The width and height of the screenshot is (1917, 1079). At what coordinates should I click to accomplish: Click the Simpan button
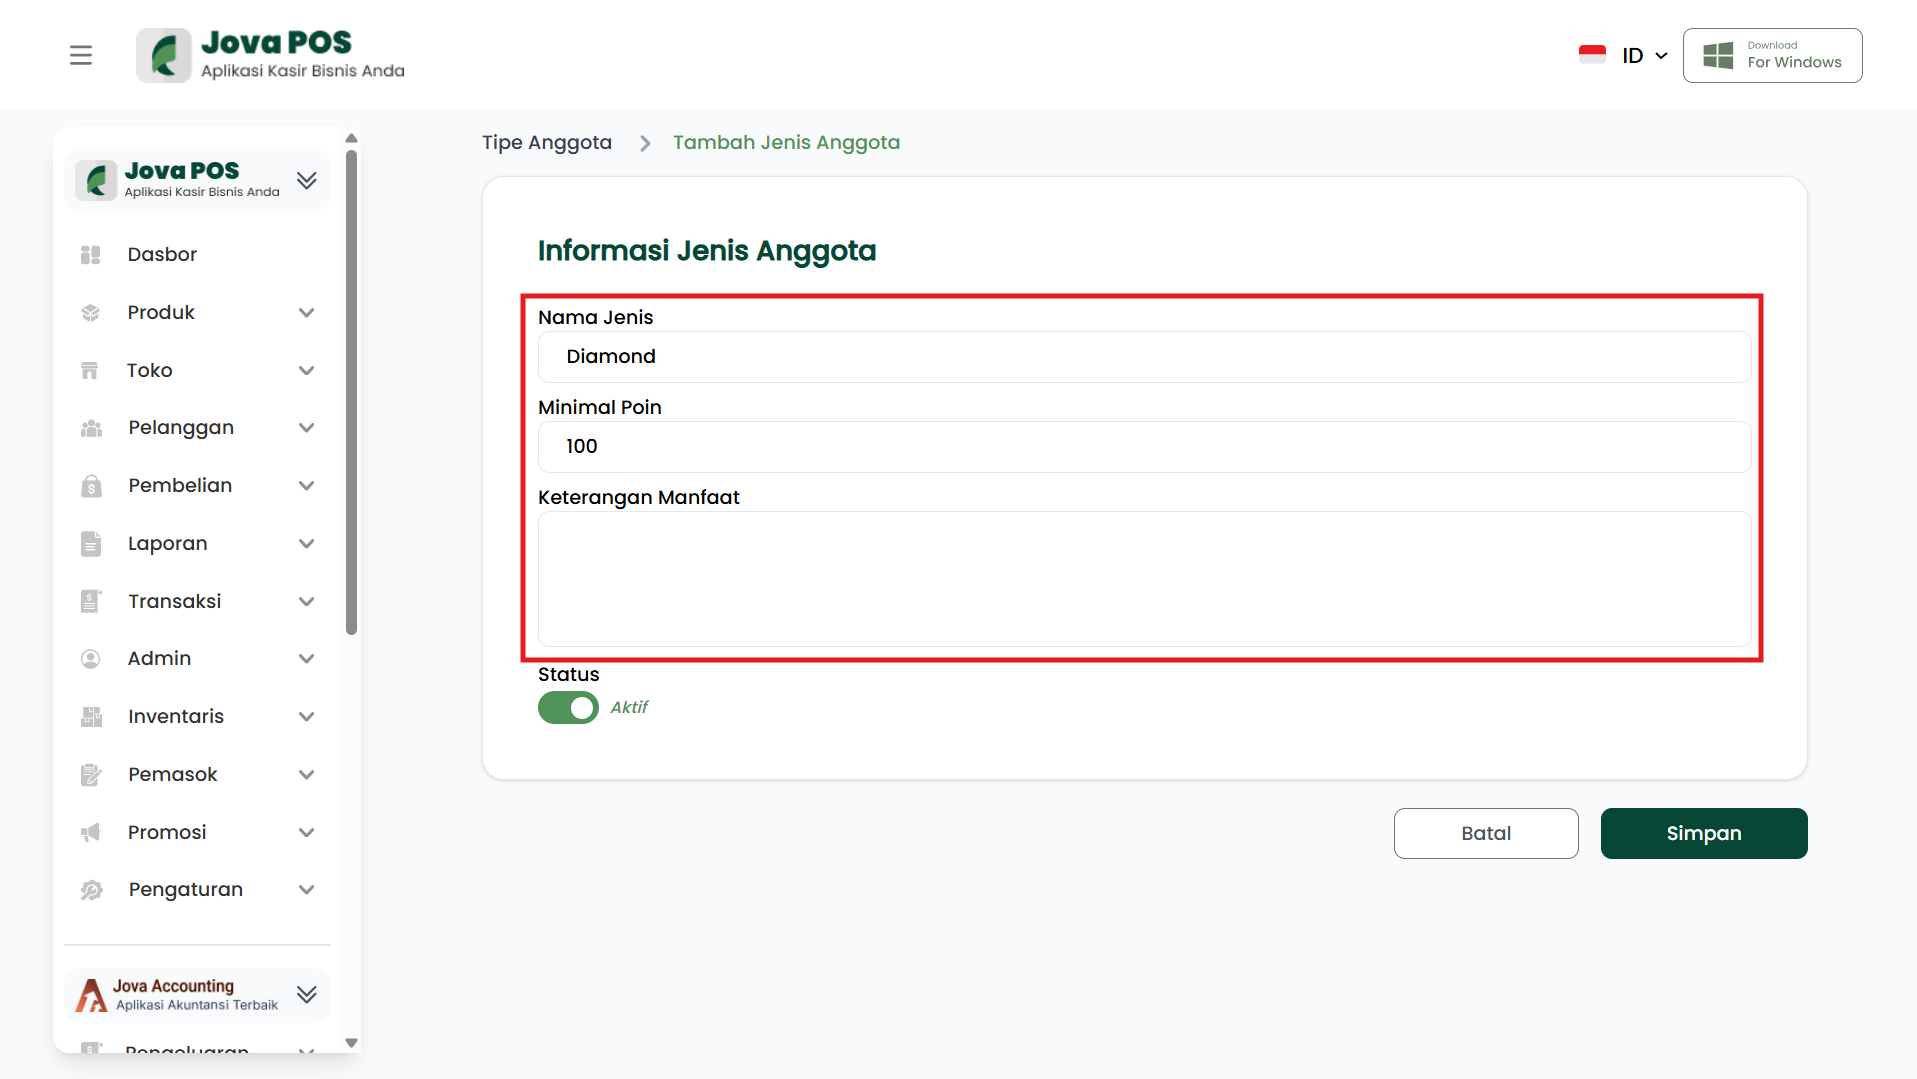click(1703, 833)
